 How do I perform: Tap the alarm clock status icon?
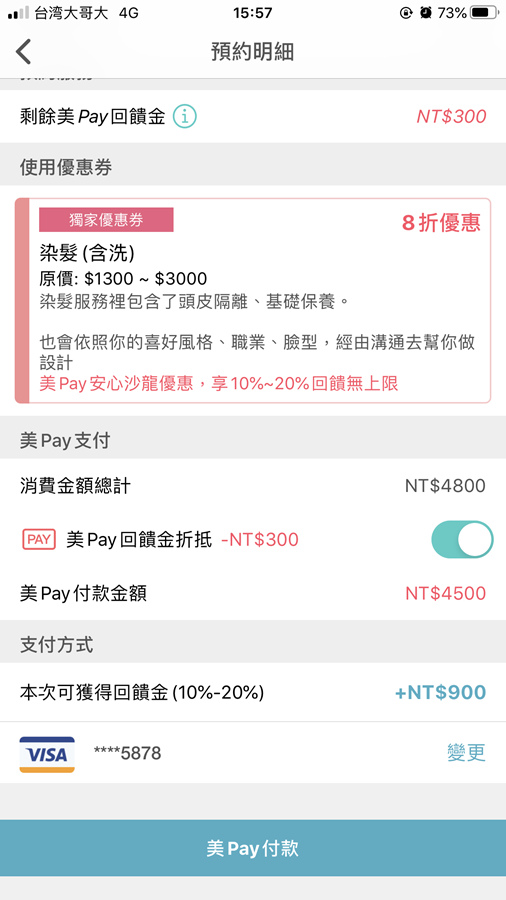point(425,13)
